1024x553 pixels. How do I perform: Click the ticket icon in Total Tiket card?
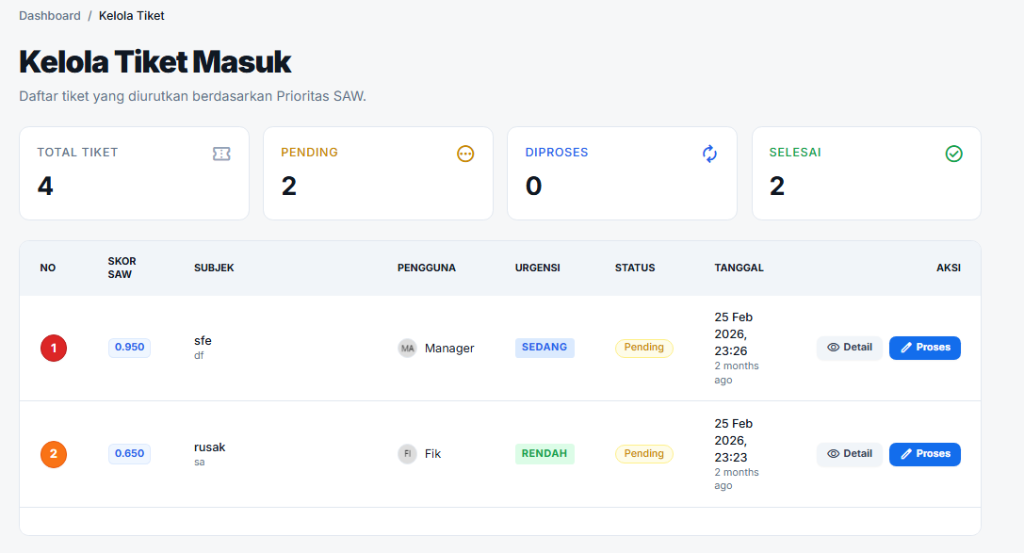[x=221, y=154]
